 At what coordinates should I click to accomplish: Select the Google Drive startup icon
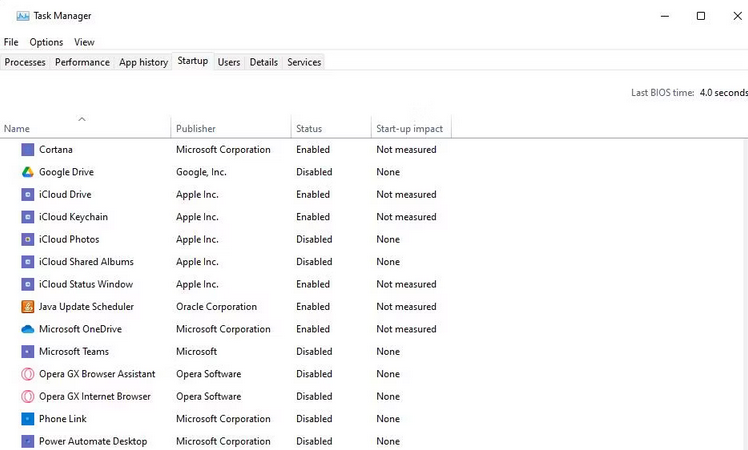coord(28,172)
